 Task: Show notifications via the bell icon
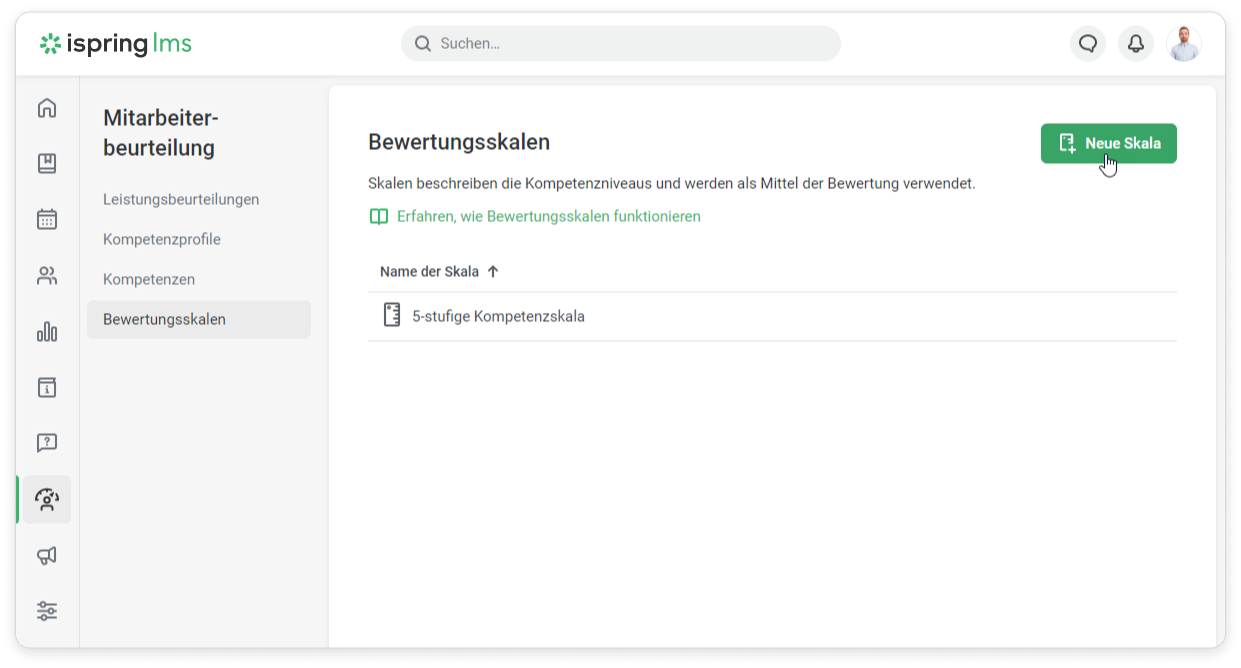coord(1136,44)
